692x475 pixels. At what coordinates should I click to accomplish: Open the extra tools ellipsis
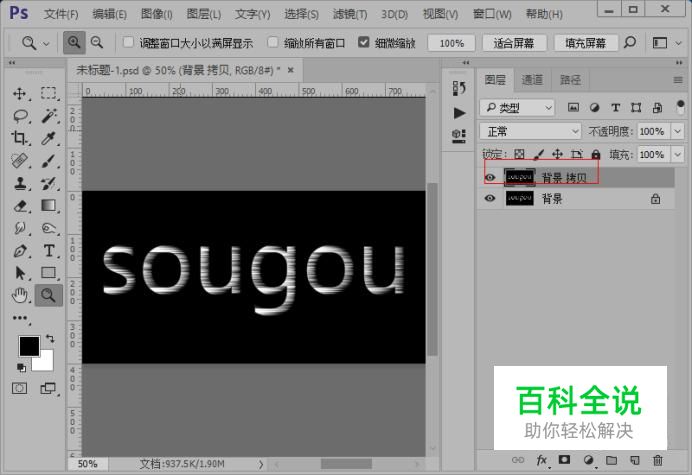(x=20, y=318)
